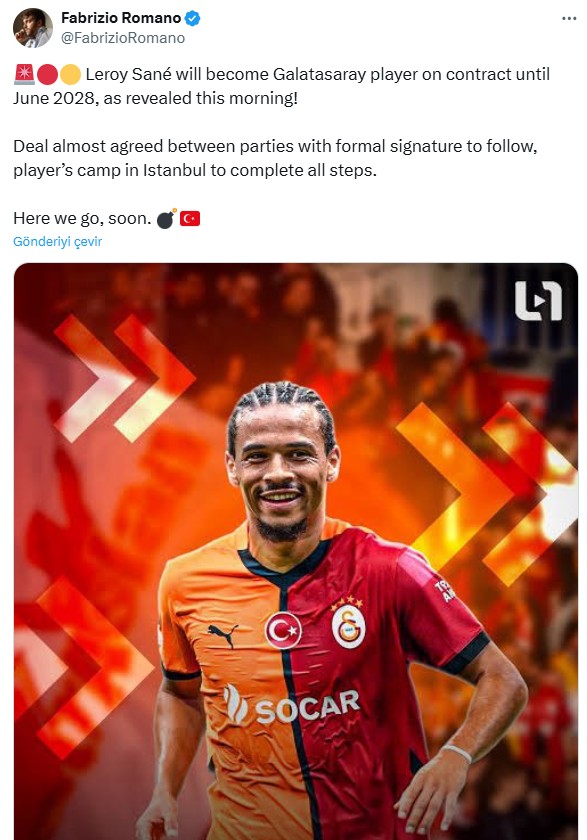Click 'Gönderiyi çevir' to translate the post
This screenshot has height=840, width=587.
tap(57, 242)
